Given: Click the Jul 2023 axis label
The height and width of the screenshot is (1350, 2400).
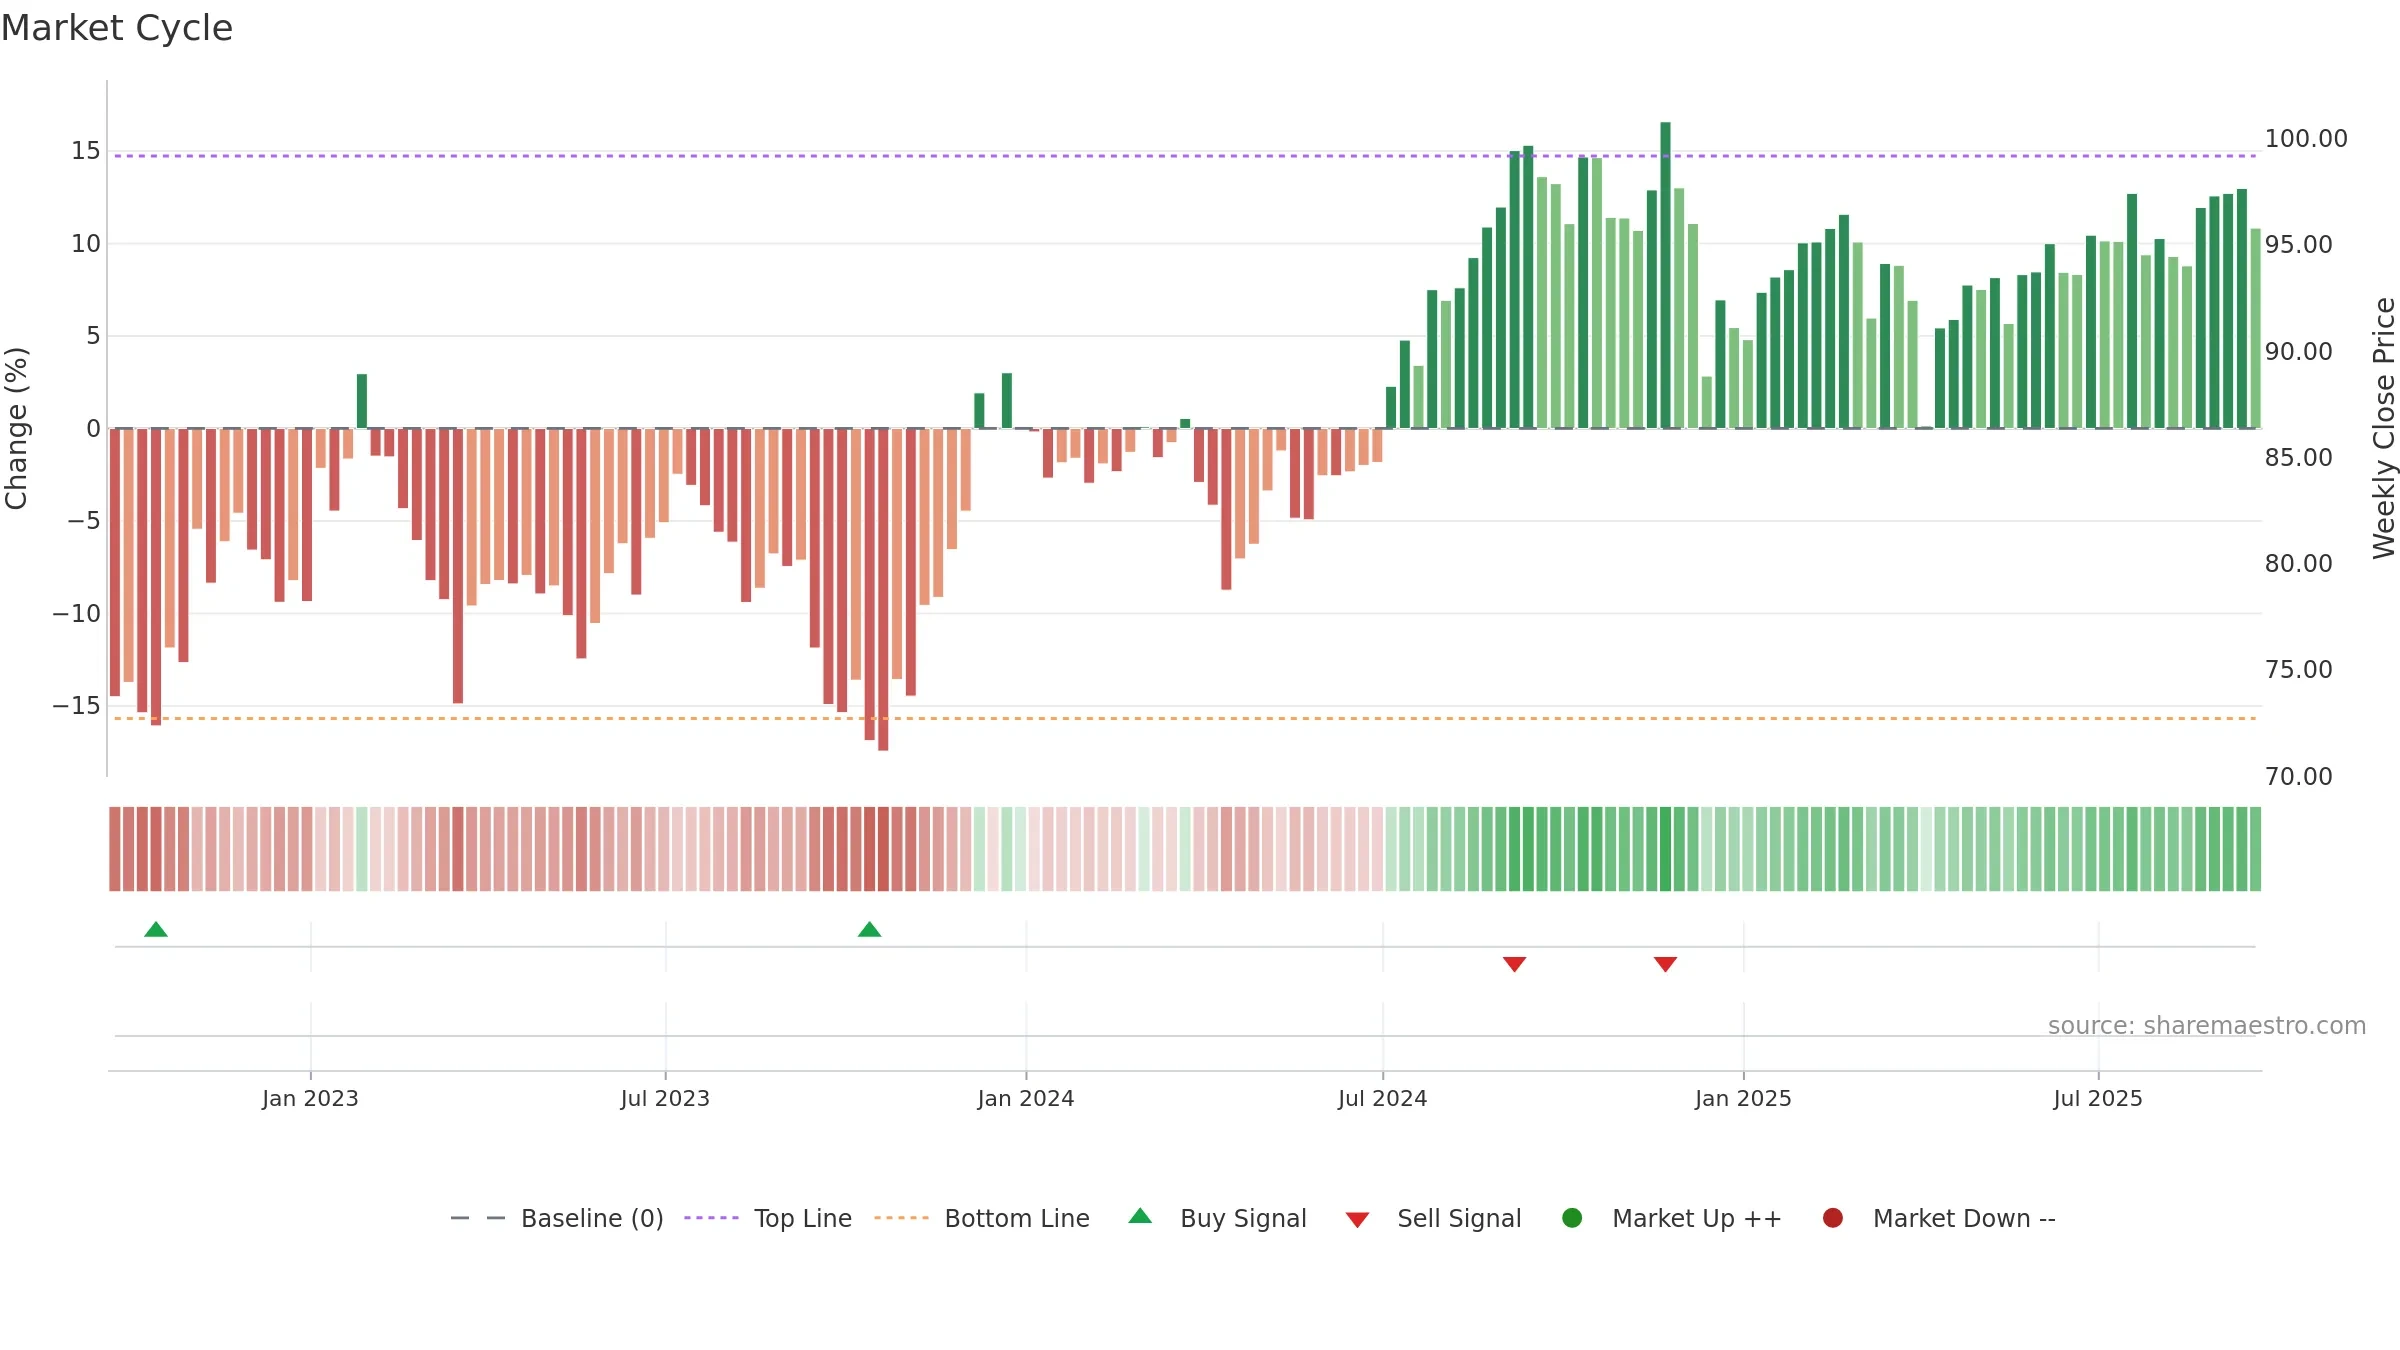Looking at the screenshot, I should point(665,1098).
